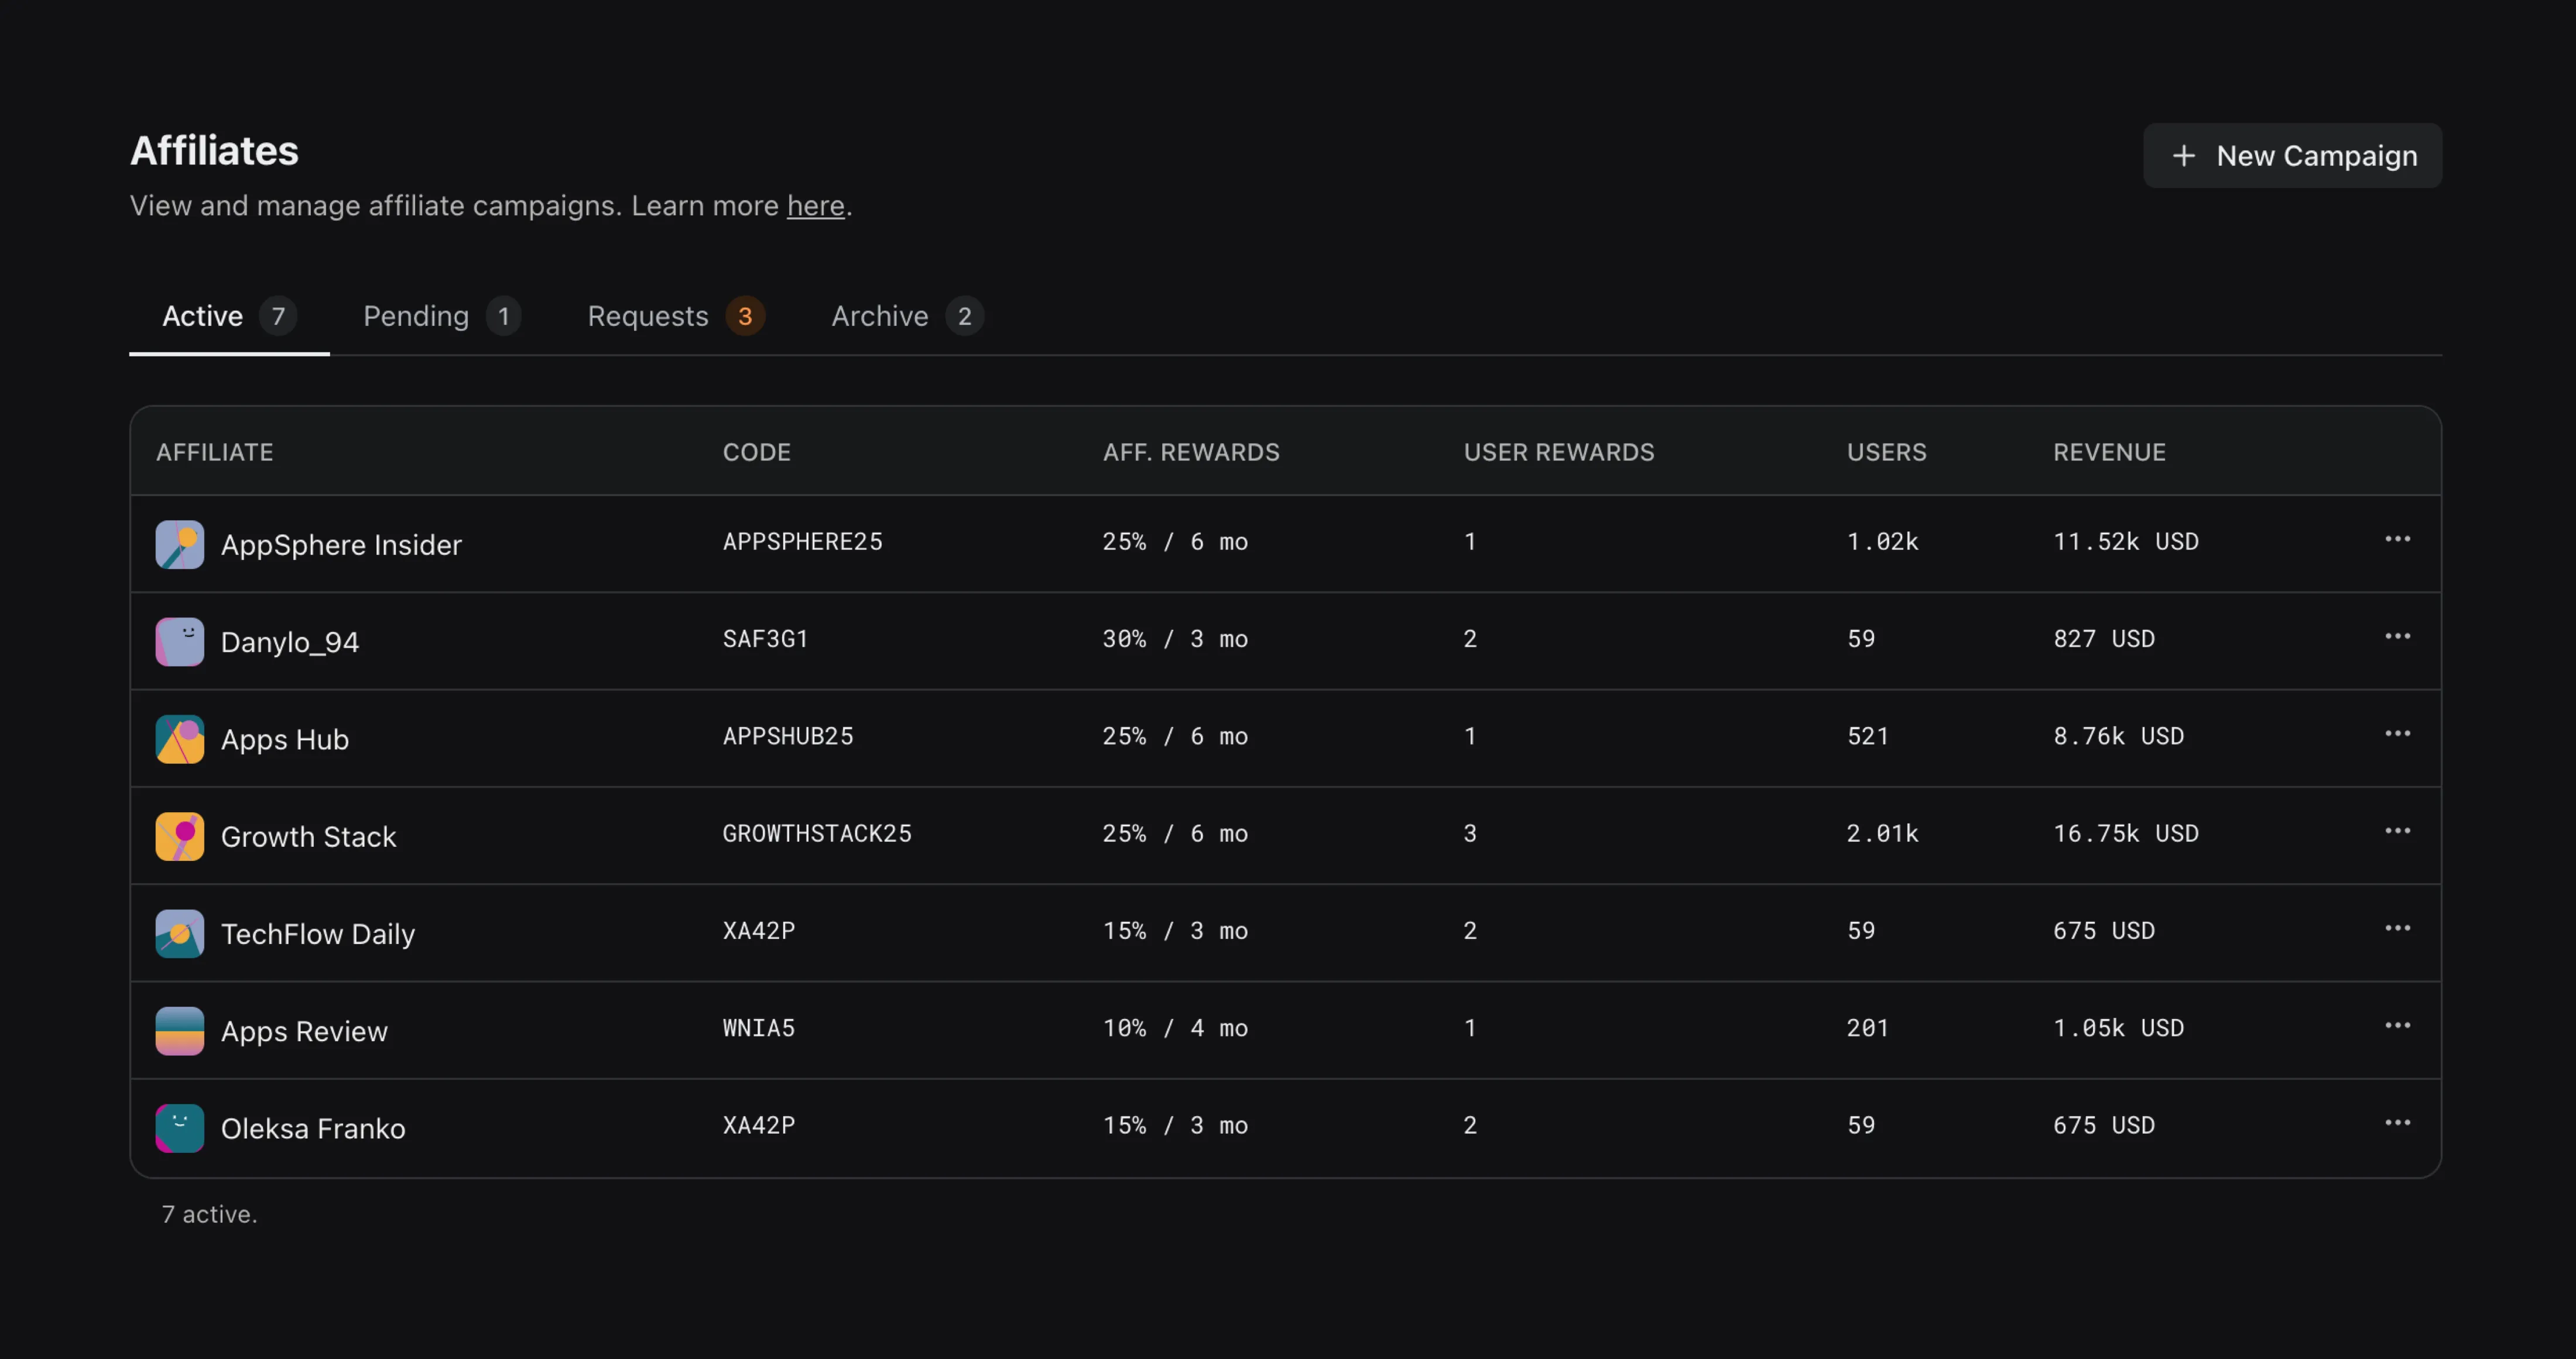Click the Danylo_94 profile avatar

[180, 641]
